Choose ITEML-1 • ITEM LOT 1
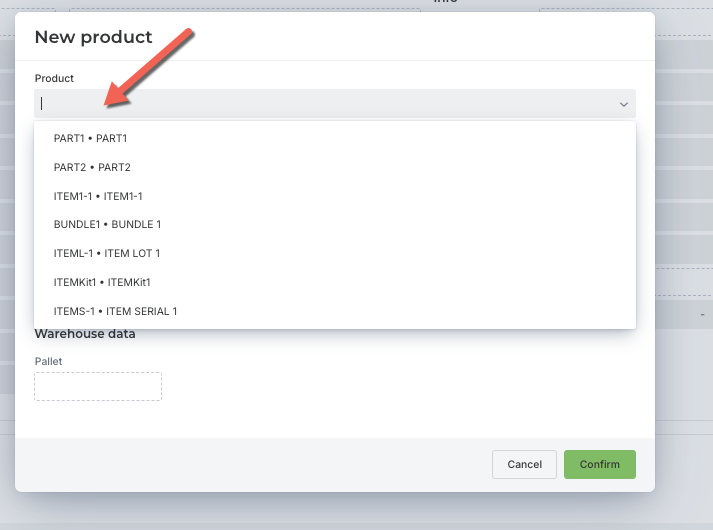Image resolution: width=713 pixels, height=530 pixels. 335,254
